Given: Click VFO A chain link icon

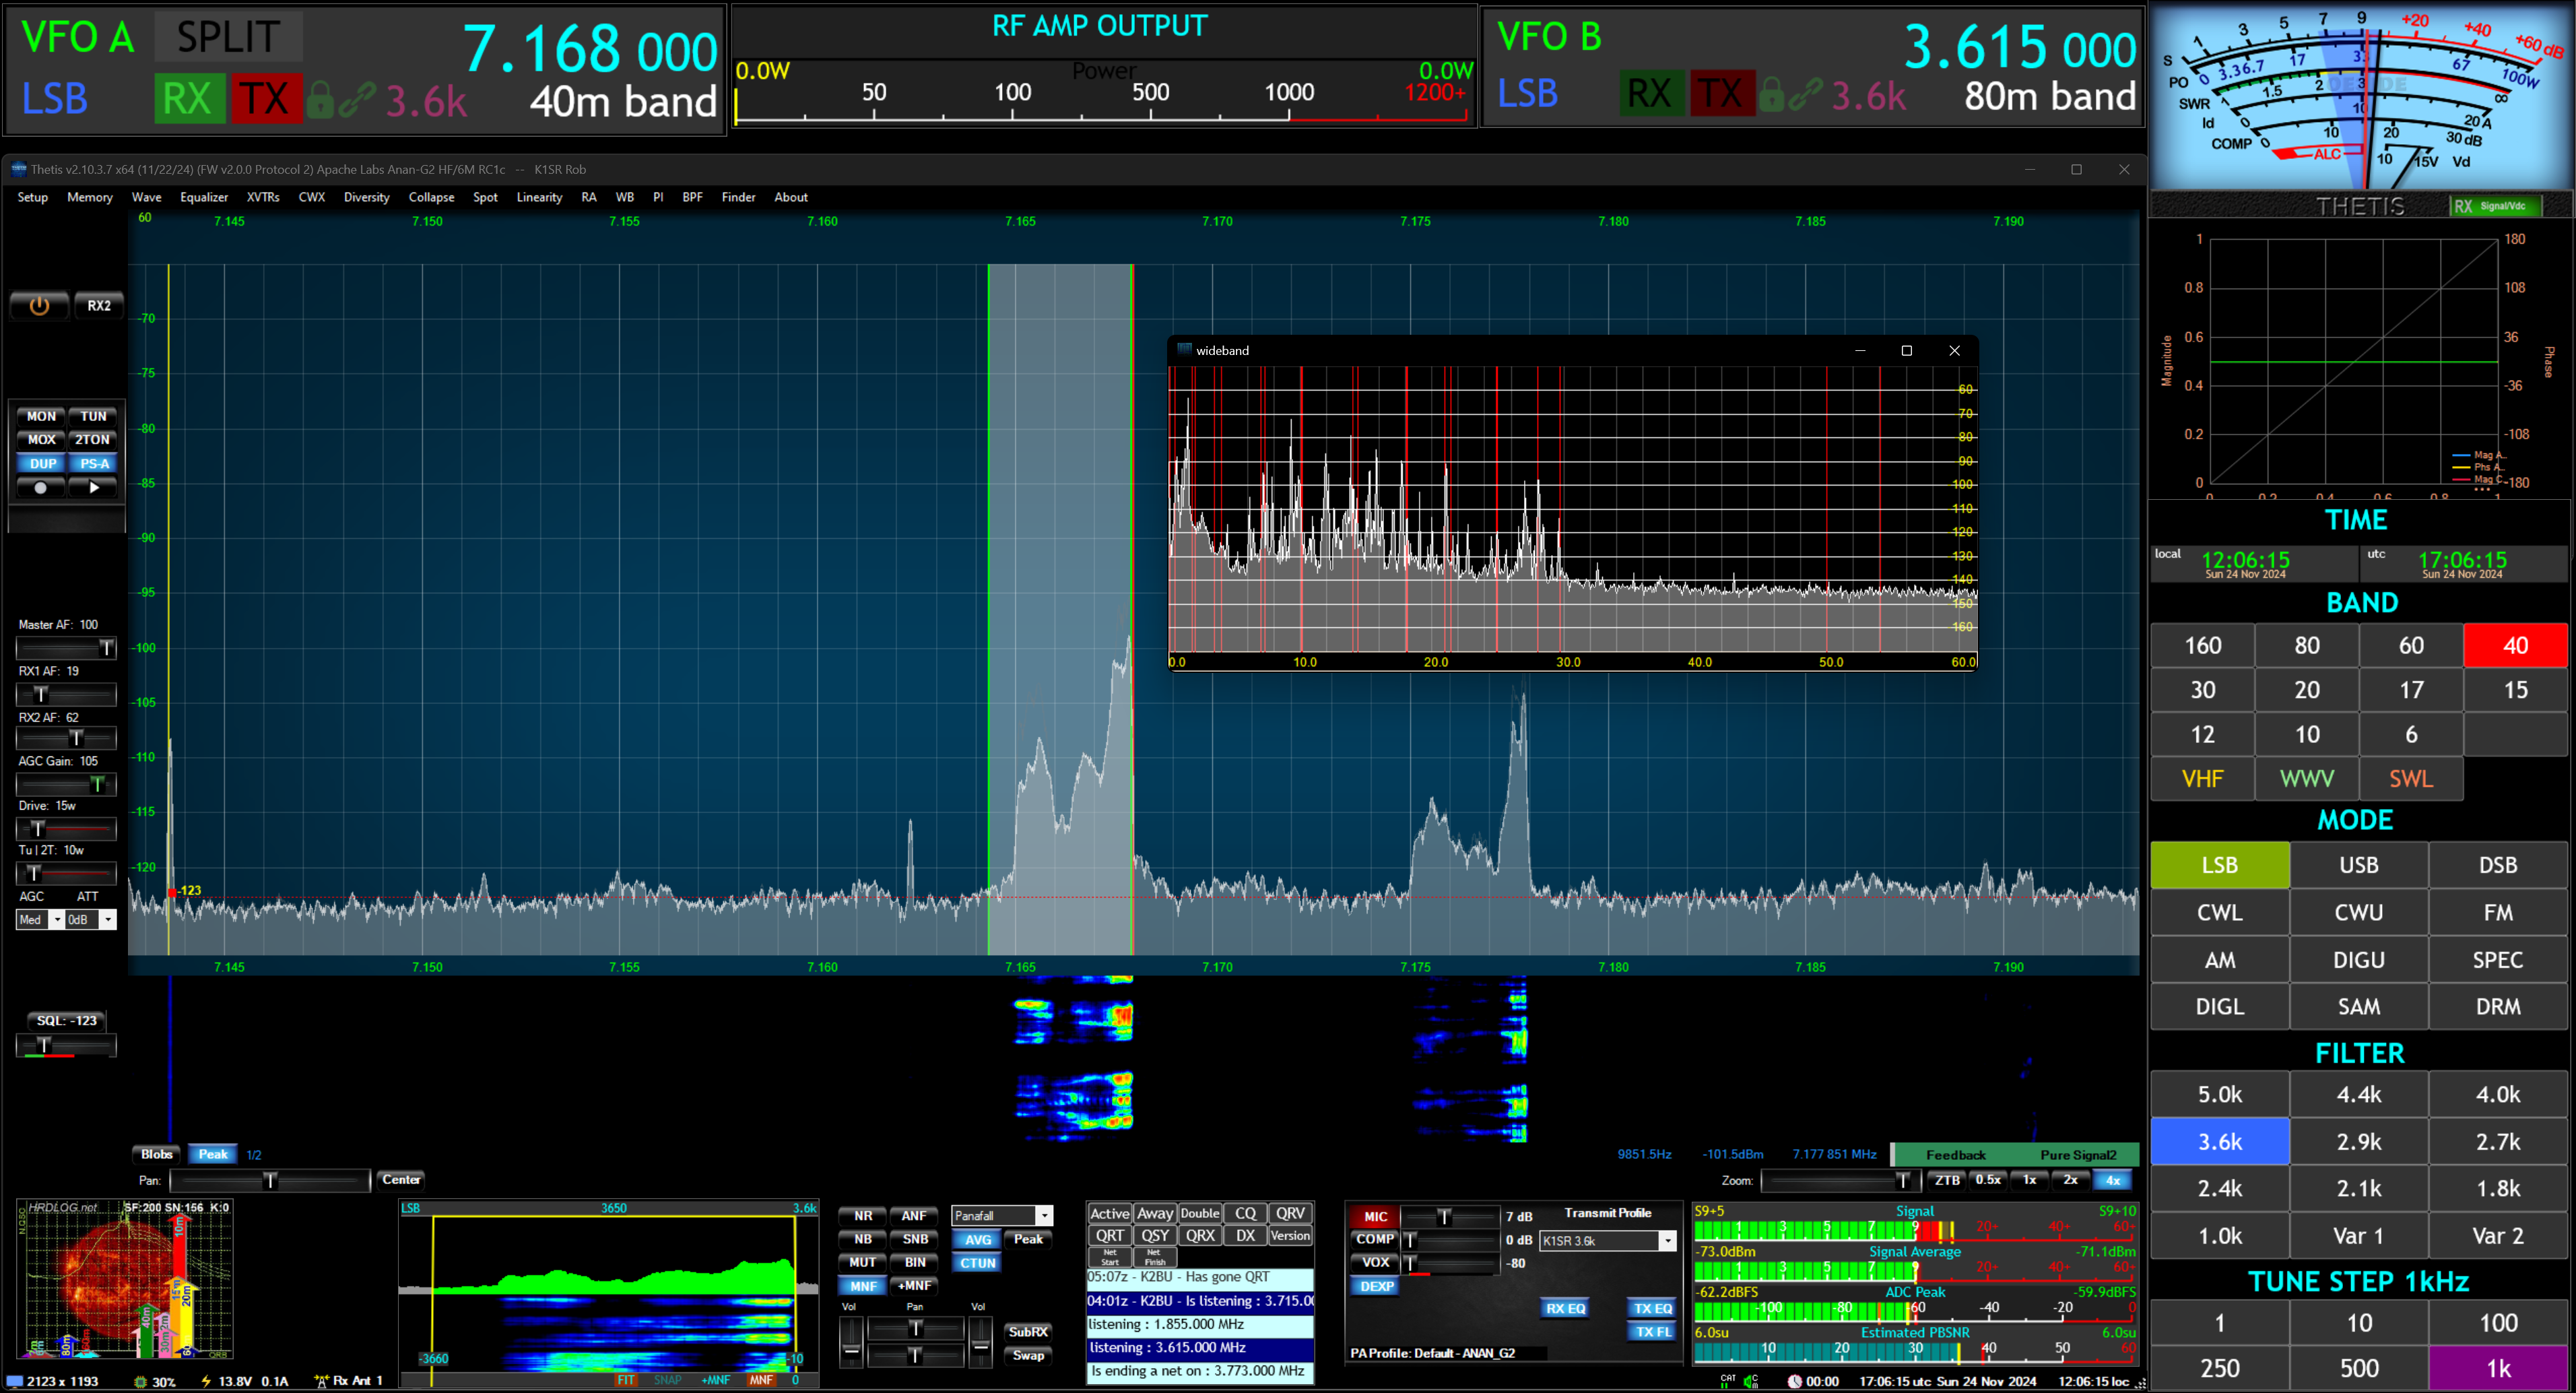Looking at the screenshot, I should coord(357,99).
